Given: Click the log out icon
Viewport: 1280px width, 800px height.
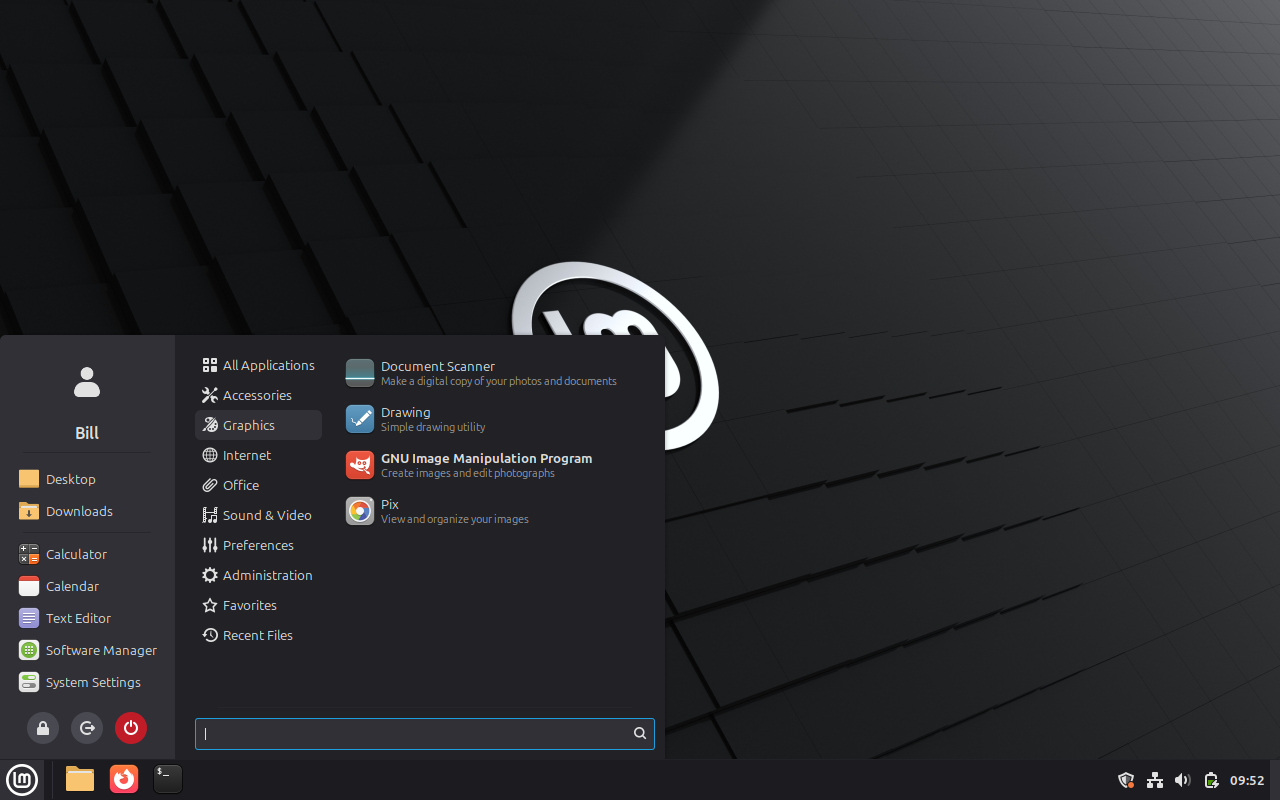Looking at the screenshot, I should coord(87,728).
